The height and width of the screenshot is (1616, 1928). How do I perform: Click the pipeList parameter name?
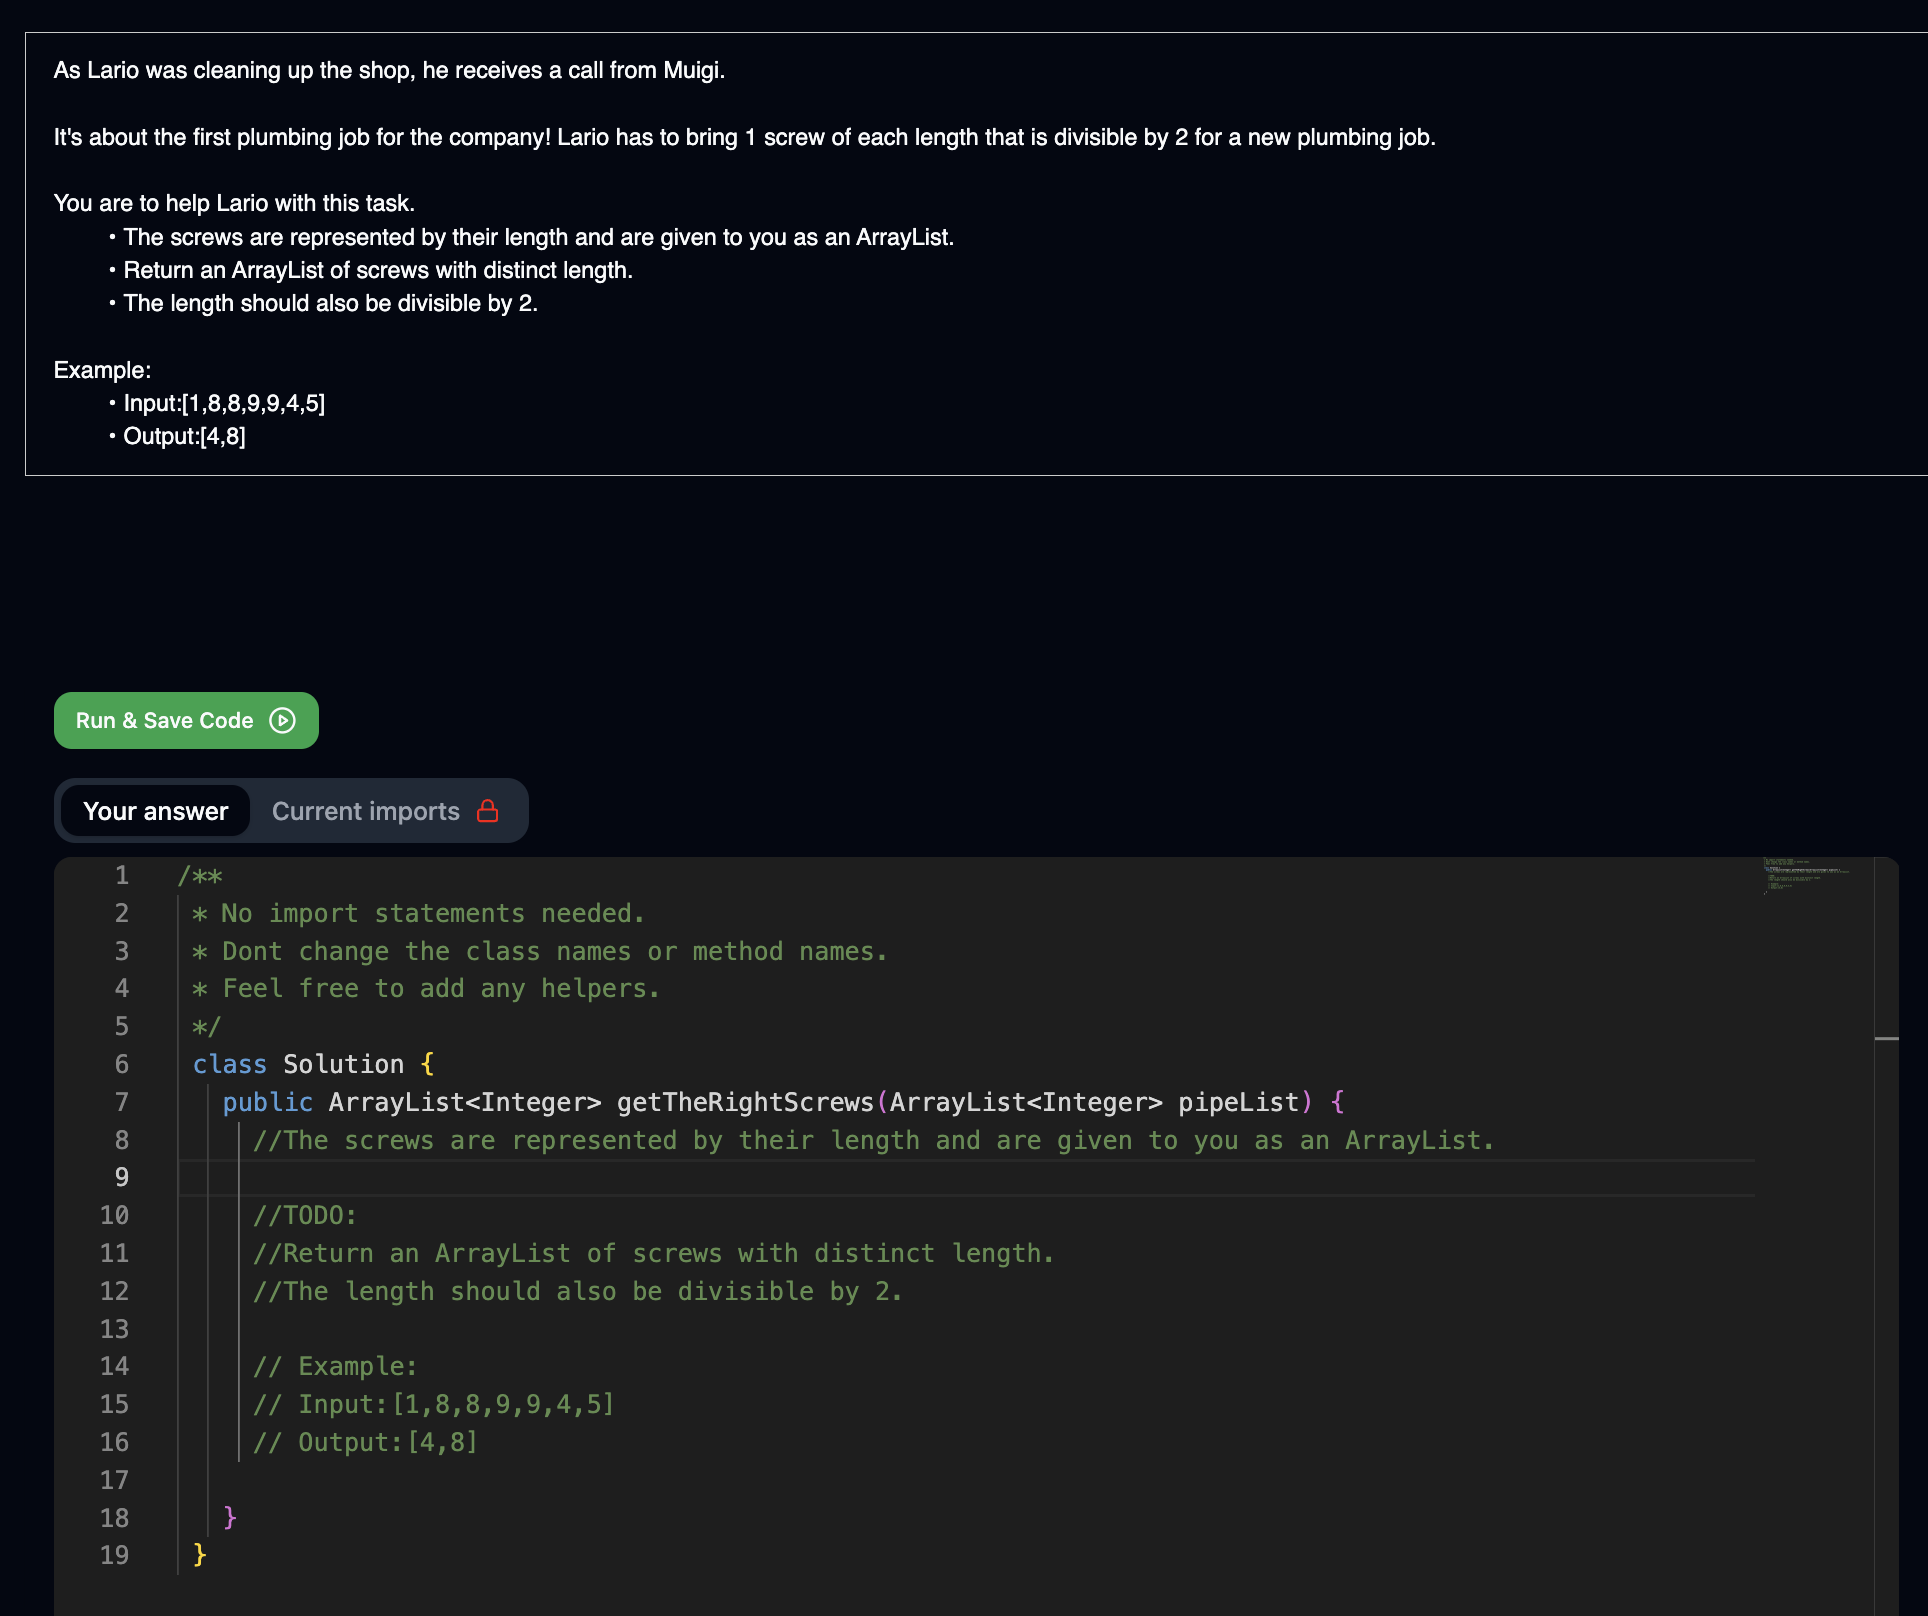(1238, 1102)
